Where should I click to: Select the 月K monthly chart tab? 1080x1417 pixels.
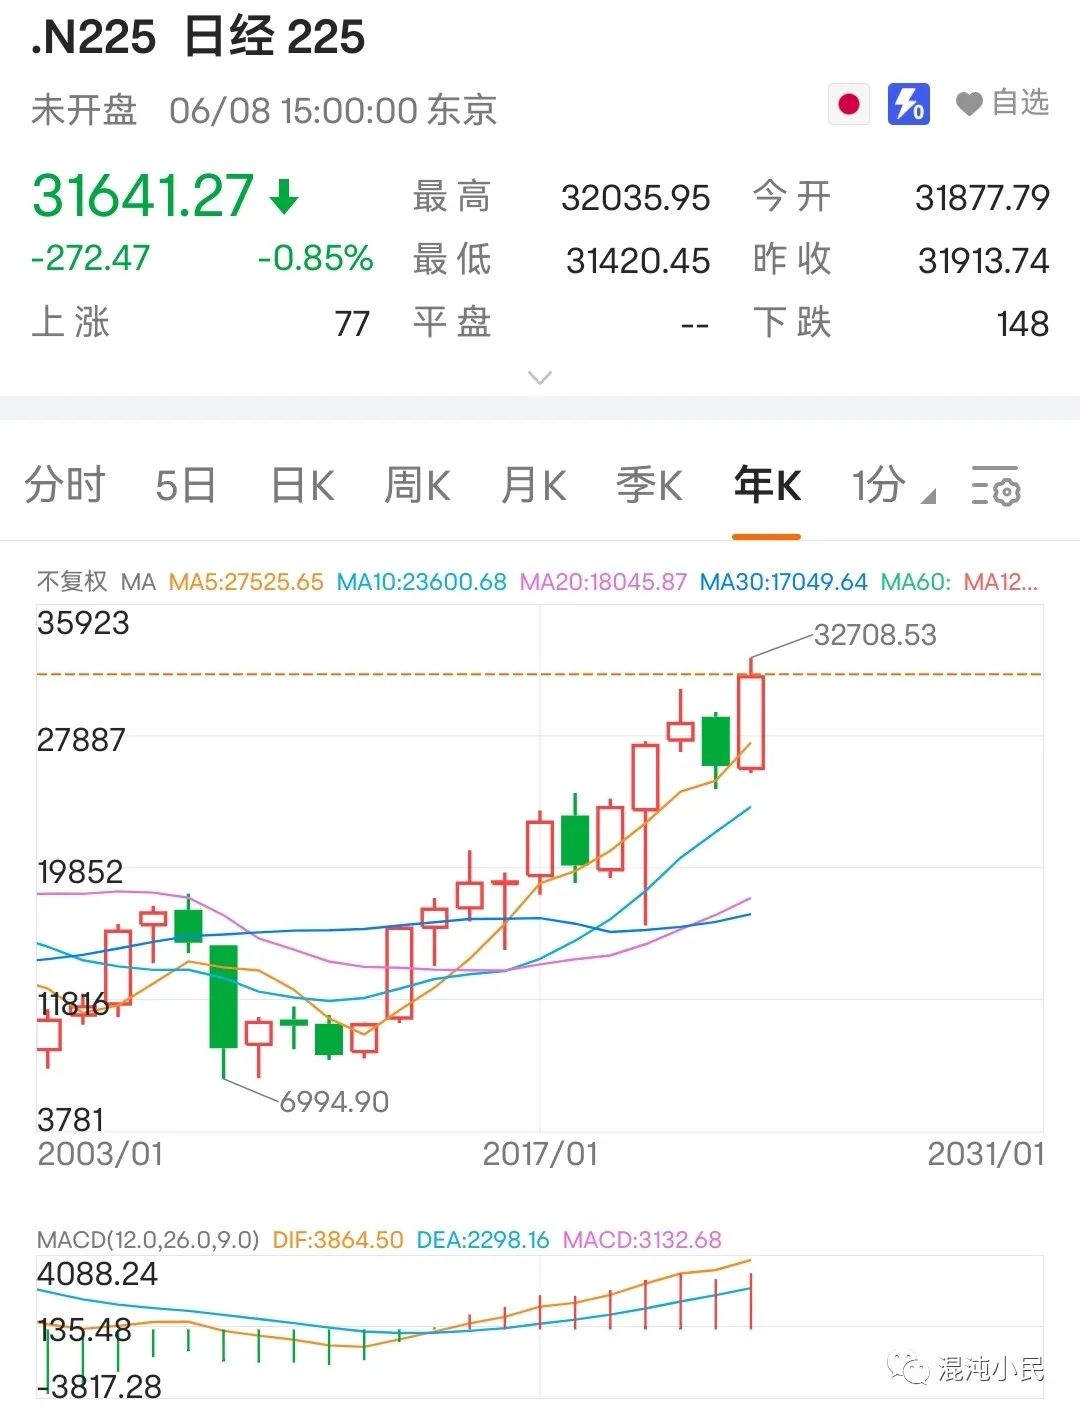pyautogui.click(x=534, y=486)
